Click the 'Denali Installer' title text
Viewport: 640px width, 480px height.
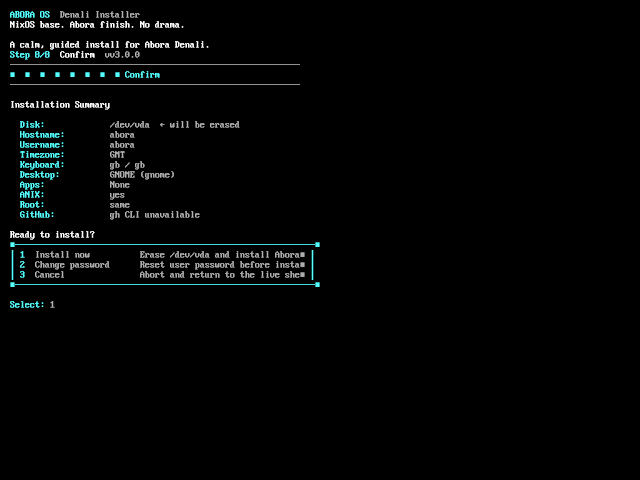100,15
